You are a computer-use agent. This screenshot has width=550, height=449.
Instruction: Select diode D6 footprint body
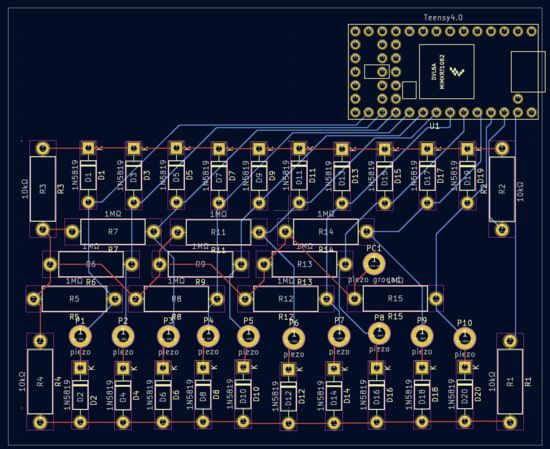point(163,395)
